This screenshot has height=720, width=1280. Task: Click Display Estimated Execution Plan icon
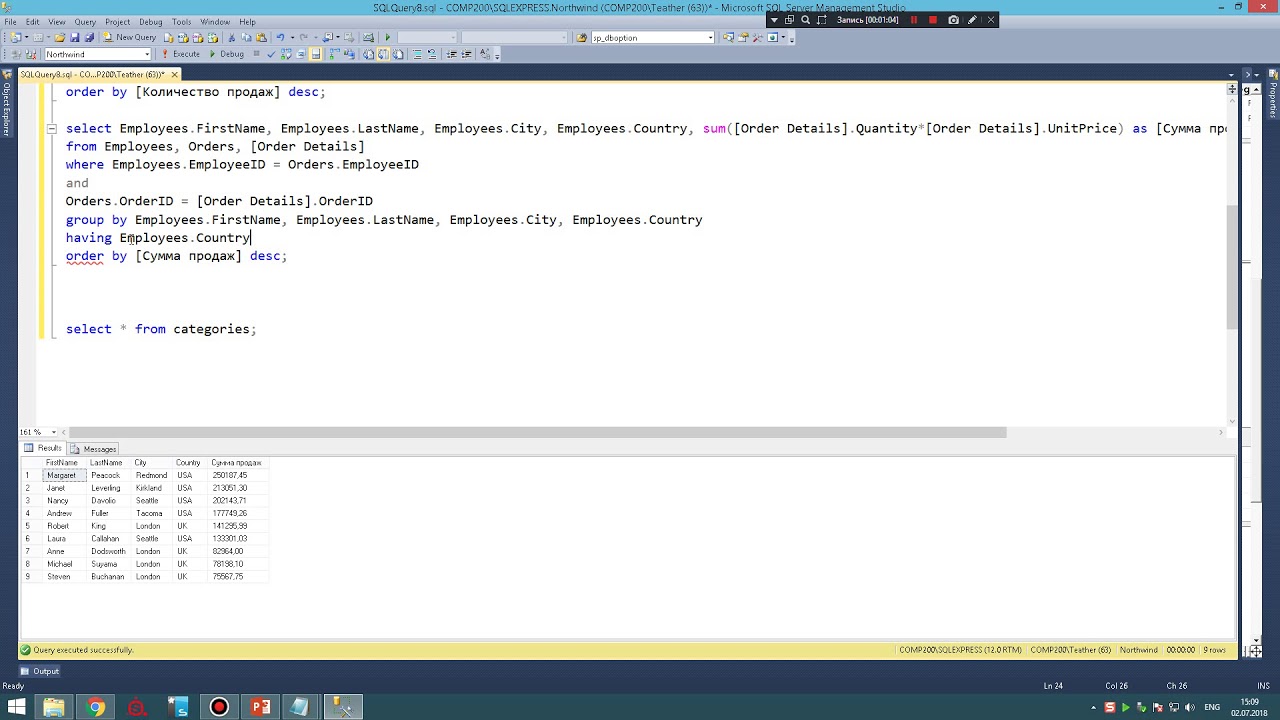pyautogui.click(x=286, y=54)
